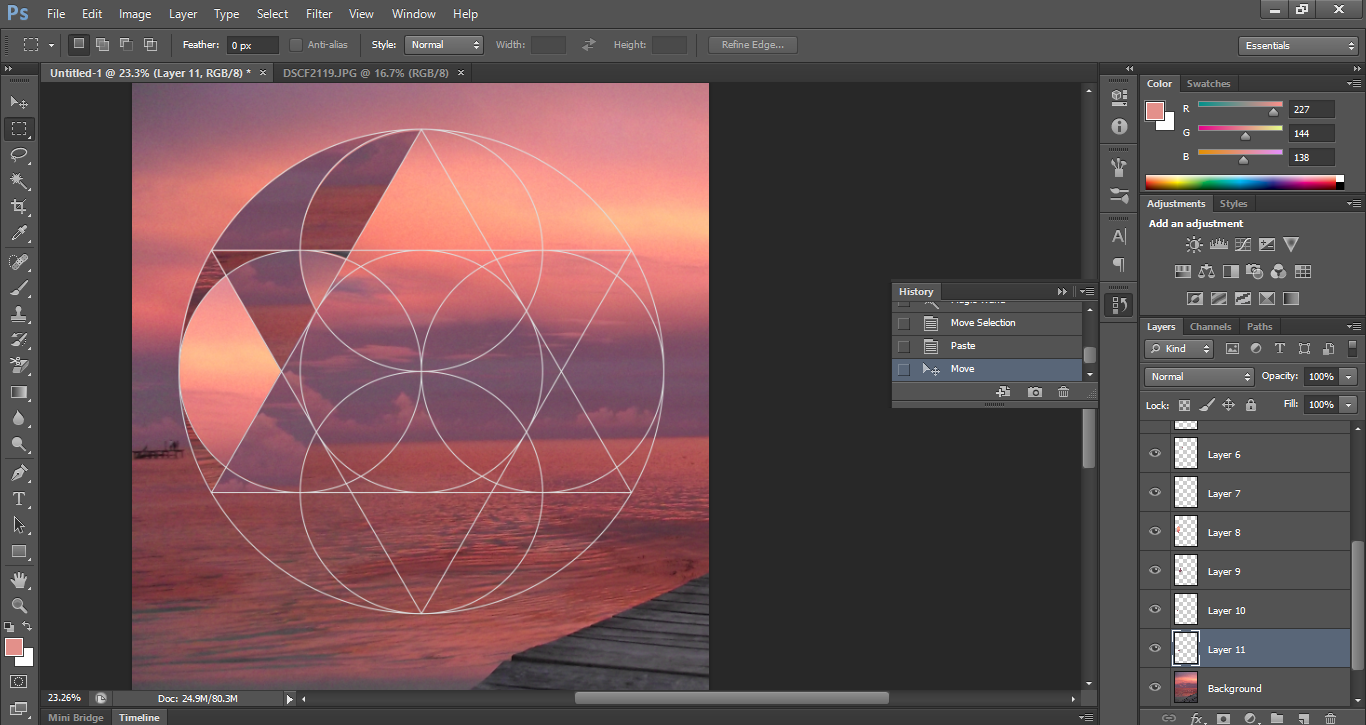Open the Filter menu
The image size is (1366, 725).
click(319, 14)
